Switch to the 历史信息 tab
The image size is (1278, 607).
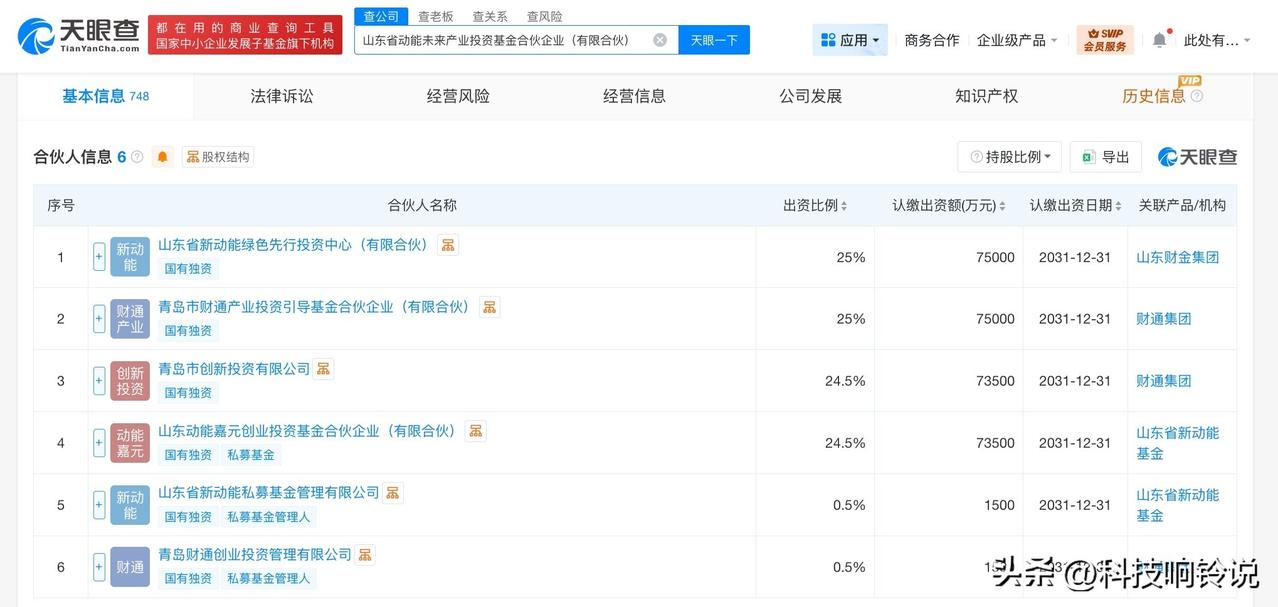click(1153, 96)
